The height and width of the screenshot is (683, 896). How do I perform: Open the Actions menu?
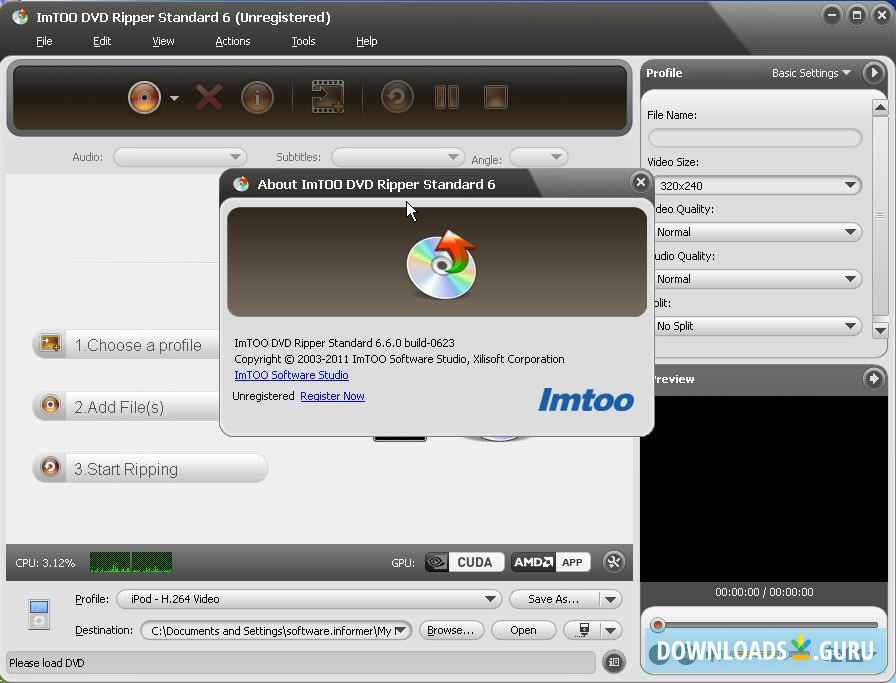click(232, 41)
